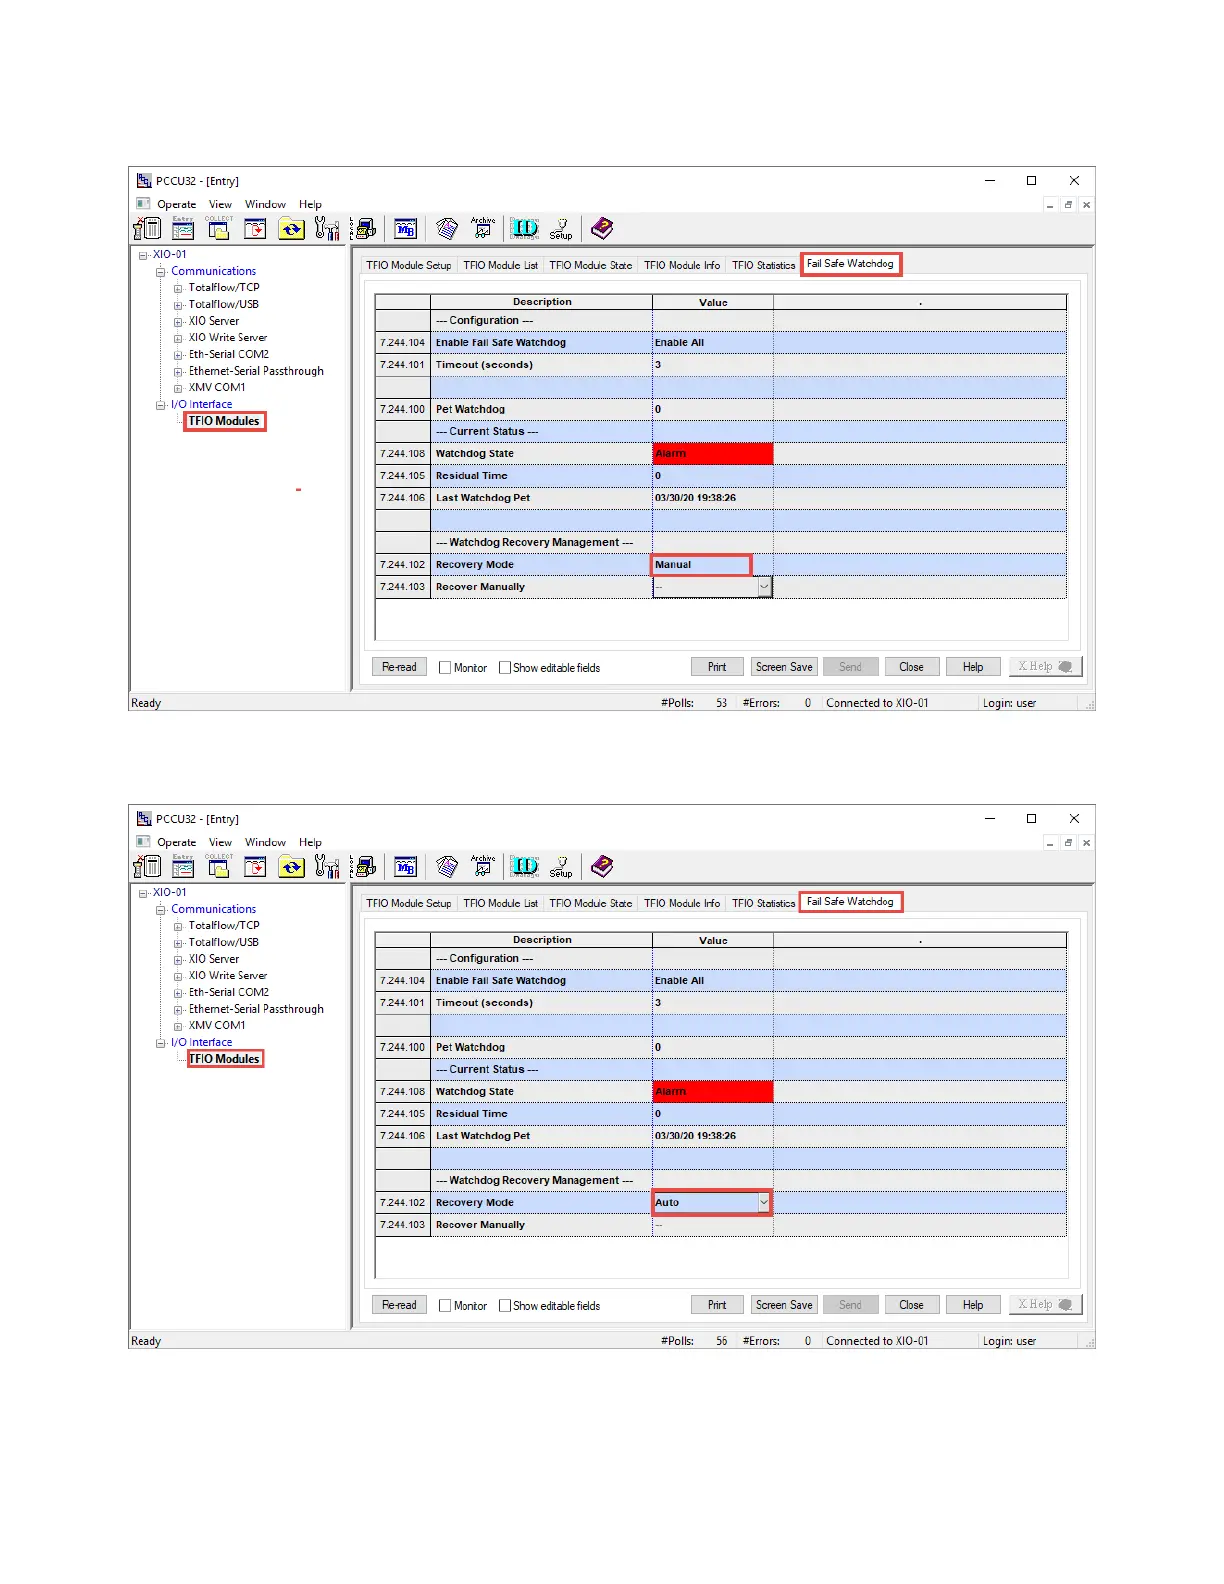Click the red-arrow window icon in the lower toolbar
Viewport: 1224px width, 1584px height.
pyautogui.click(x=256, y=867)
